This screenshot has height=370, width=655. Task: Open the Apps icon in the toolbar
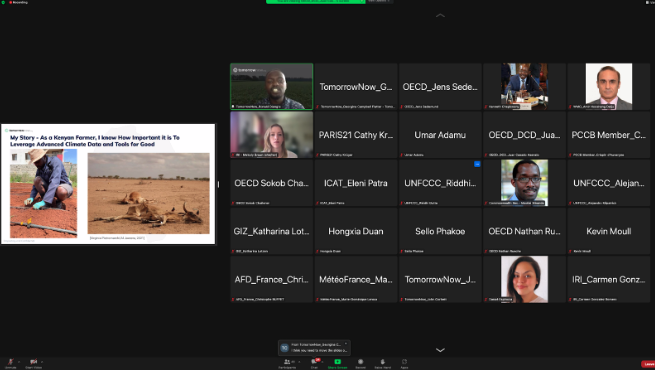coord(404,363)
